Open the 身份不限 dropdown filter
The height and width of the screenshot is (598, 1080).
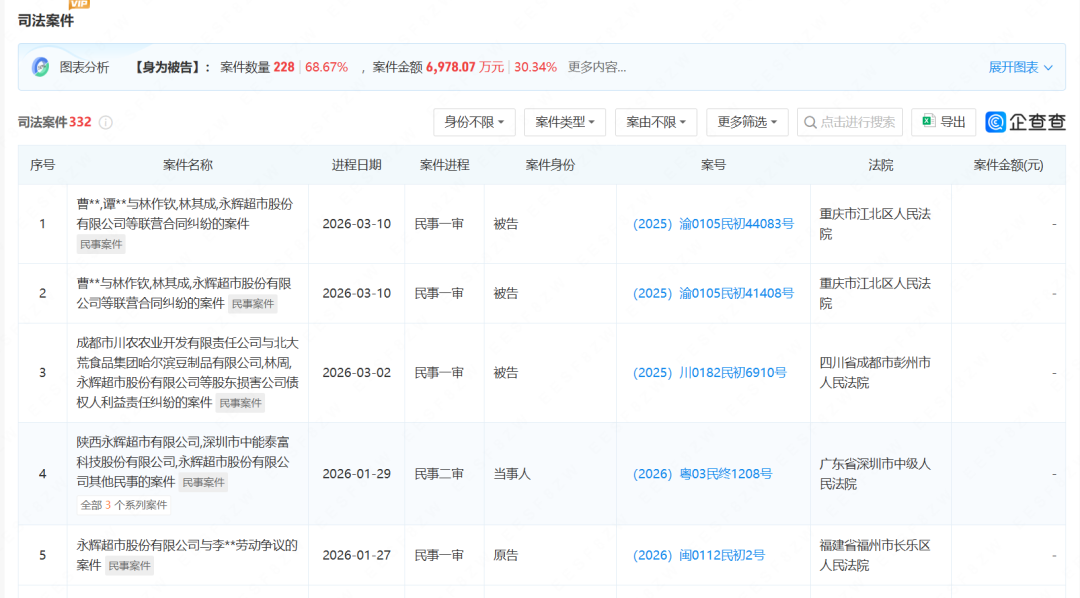coord(474,122)
